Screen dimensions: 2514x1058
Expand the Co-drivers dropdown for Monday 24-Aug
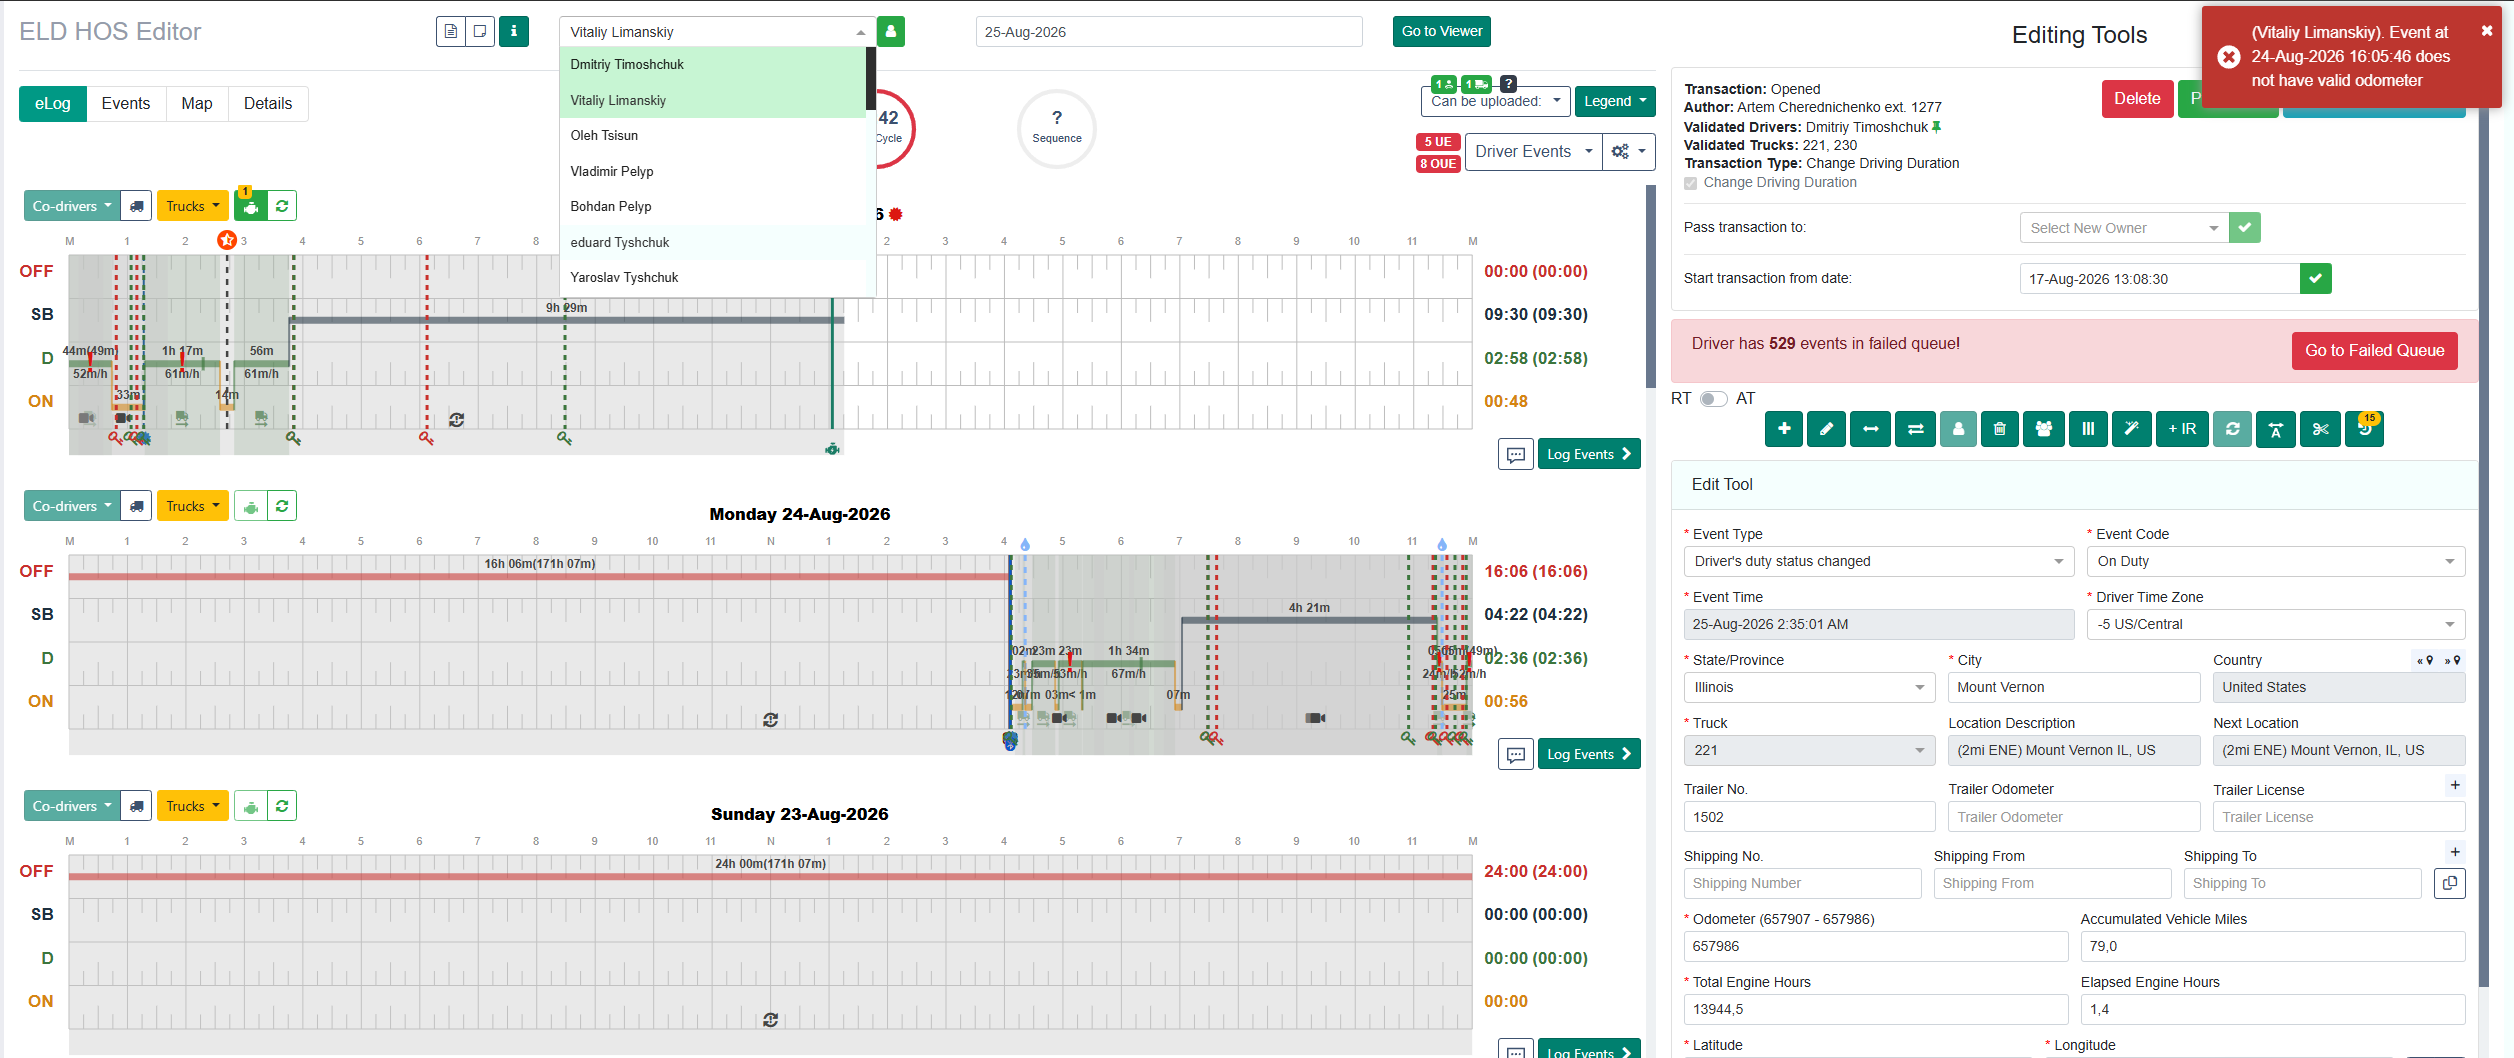coord(72,506)
